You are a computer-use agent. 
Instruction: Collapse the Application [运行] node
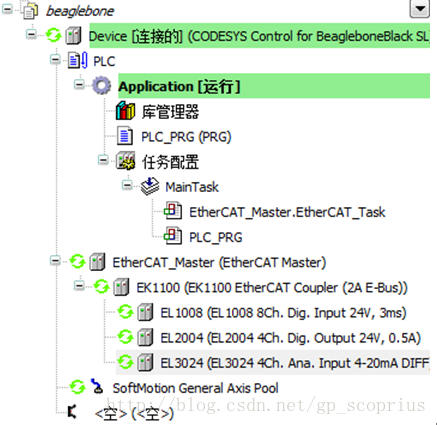point(79,84)
